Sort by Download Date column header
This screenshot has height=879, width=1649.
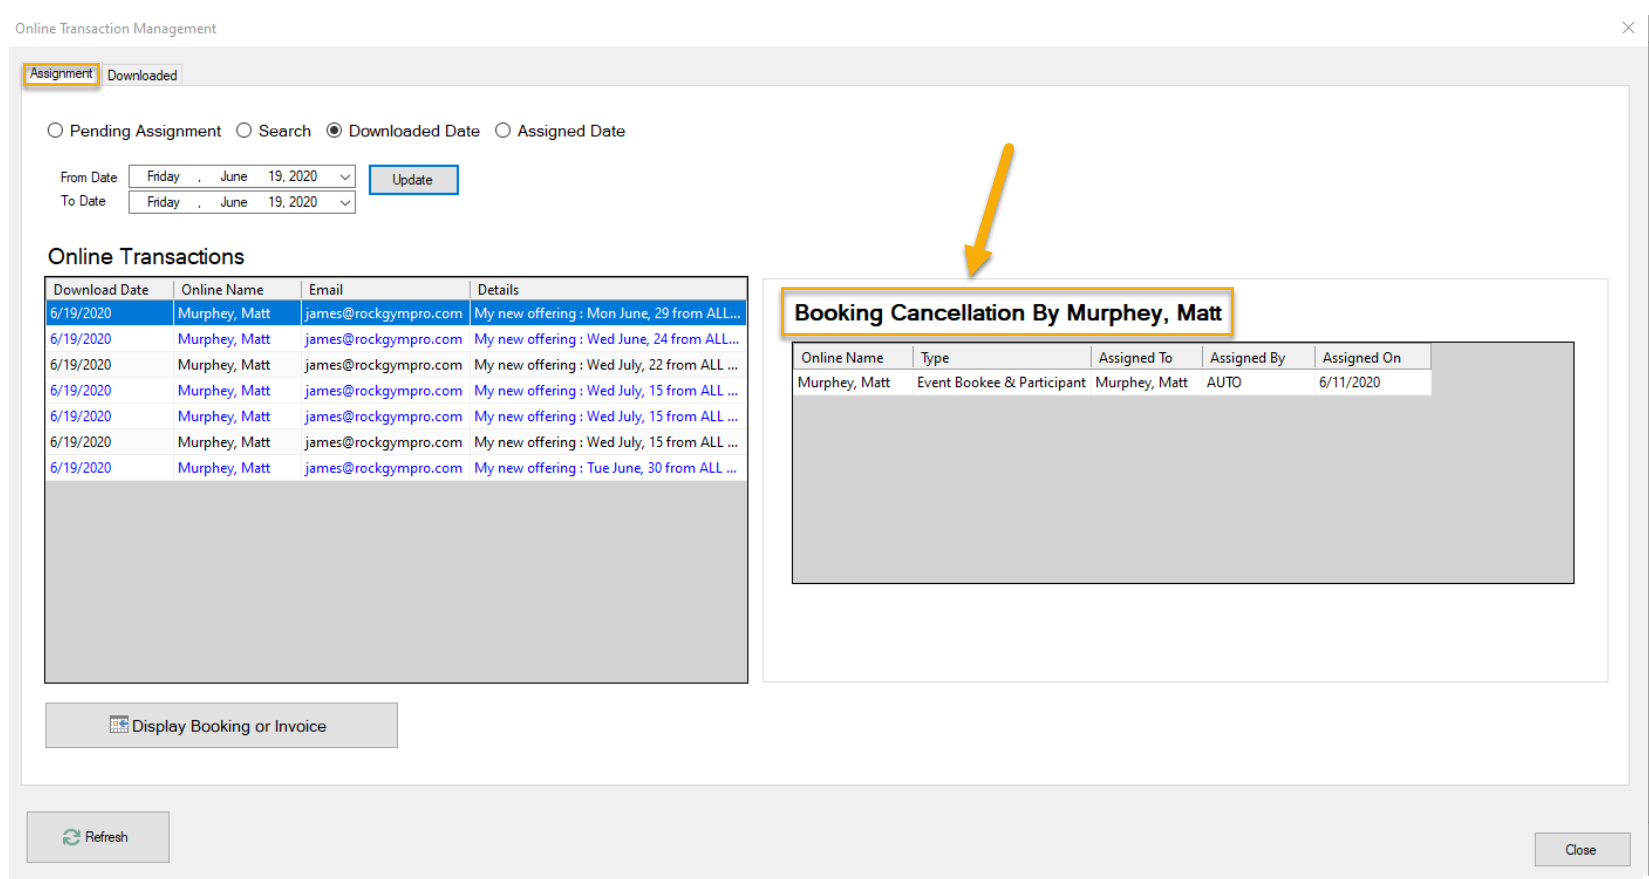[110, 289]
